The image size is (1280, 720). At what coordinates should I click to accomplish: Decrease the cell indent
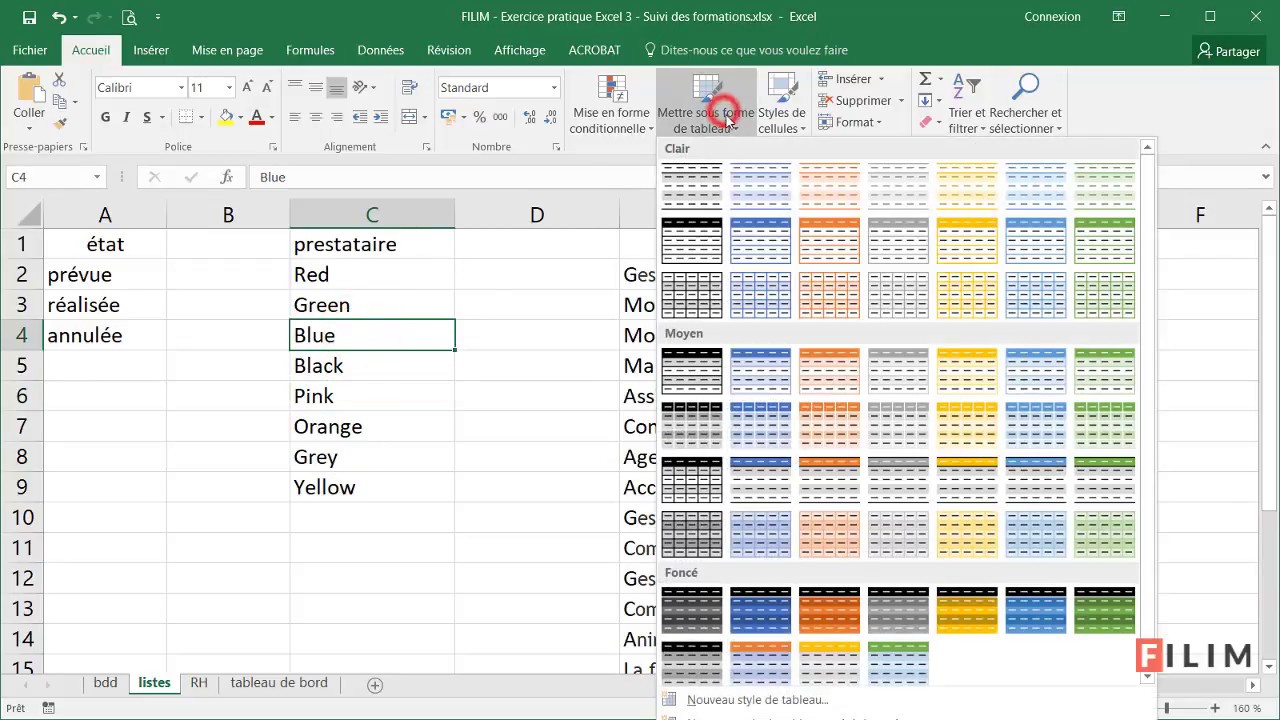click(x=360, y=117)
